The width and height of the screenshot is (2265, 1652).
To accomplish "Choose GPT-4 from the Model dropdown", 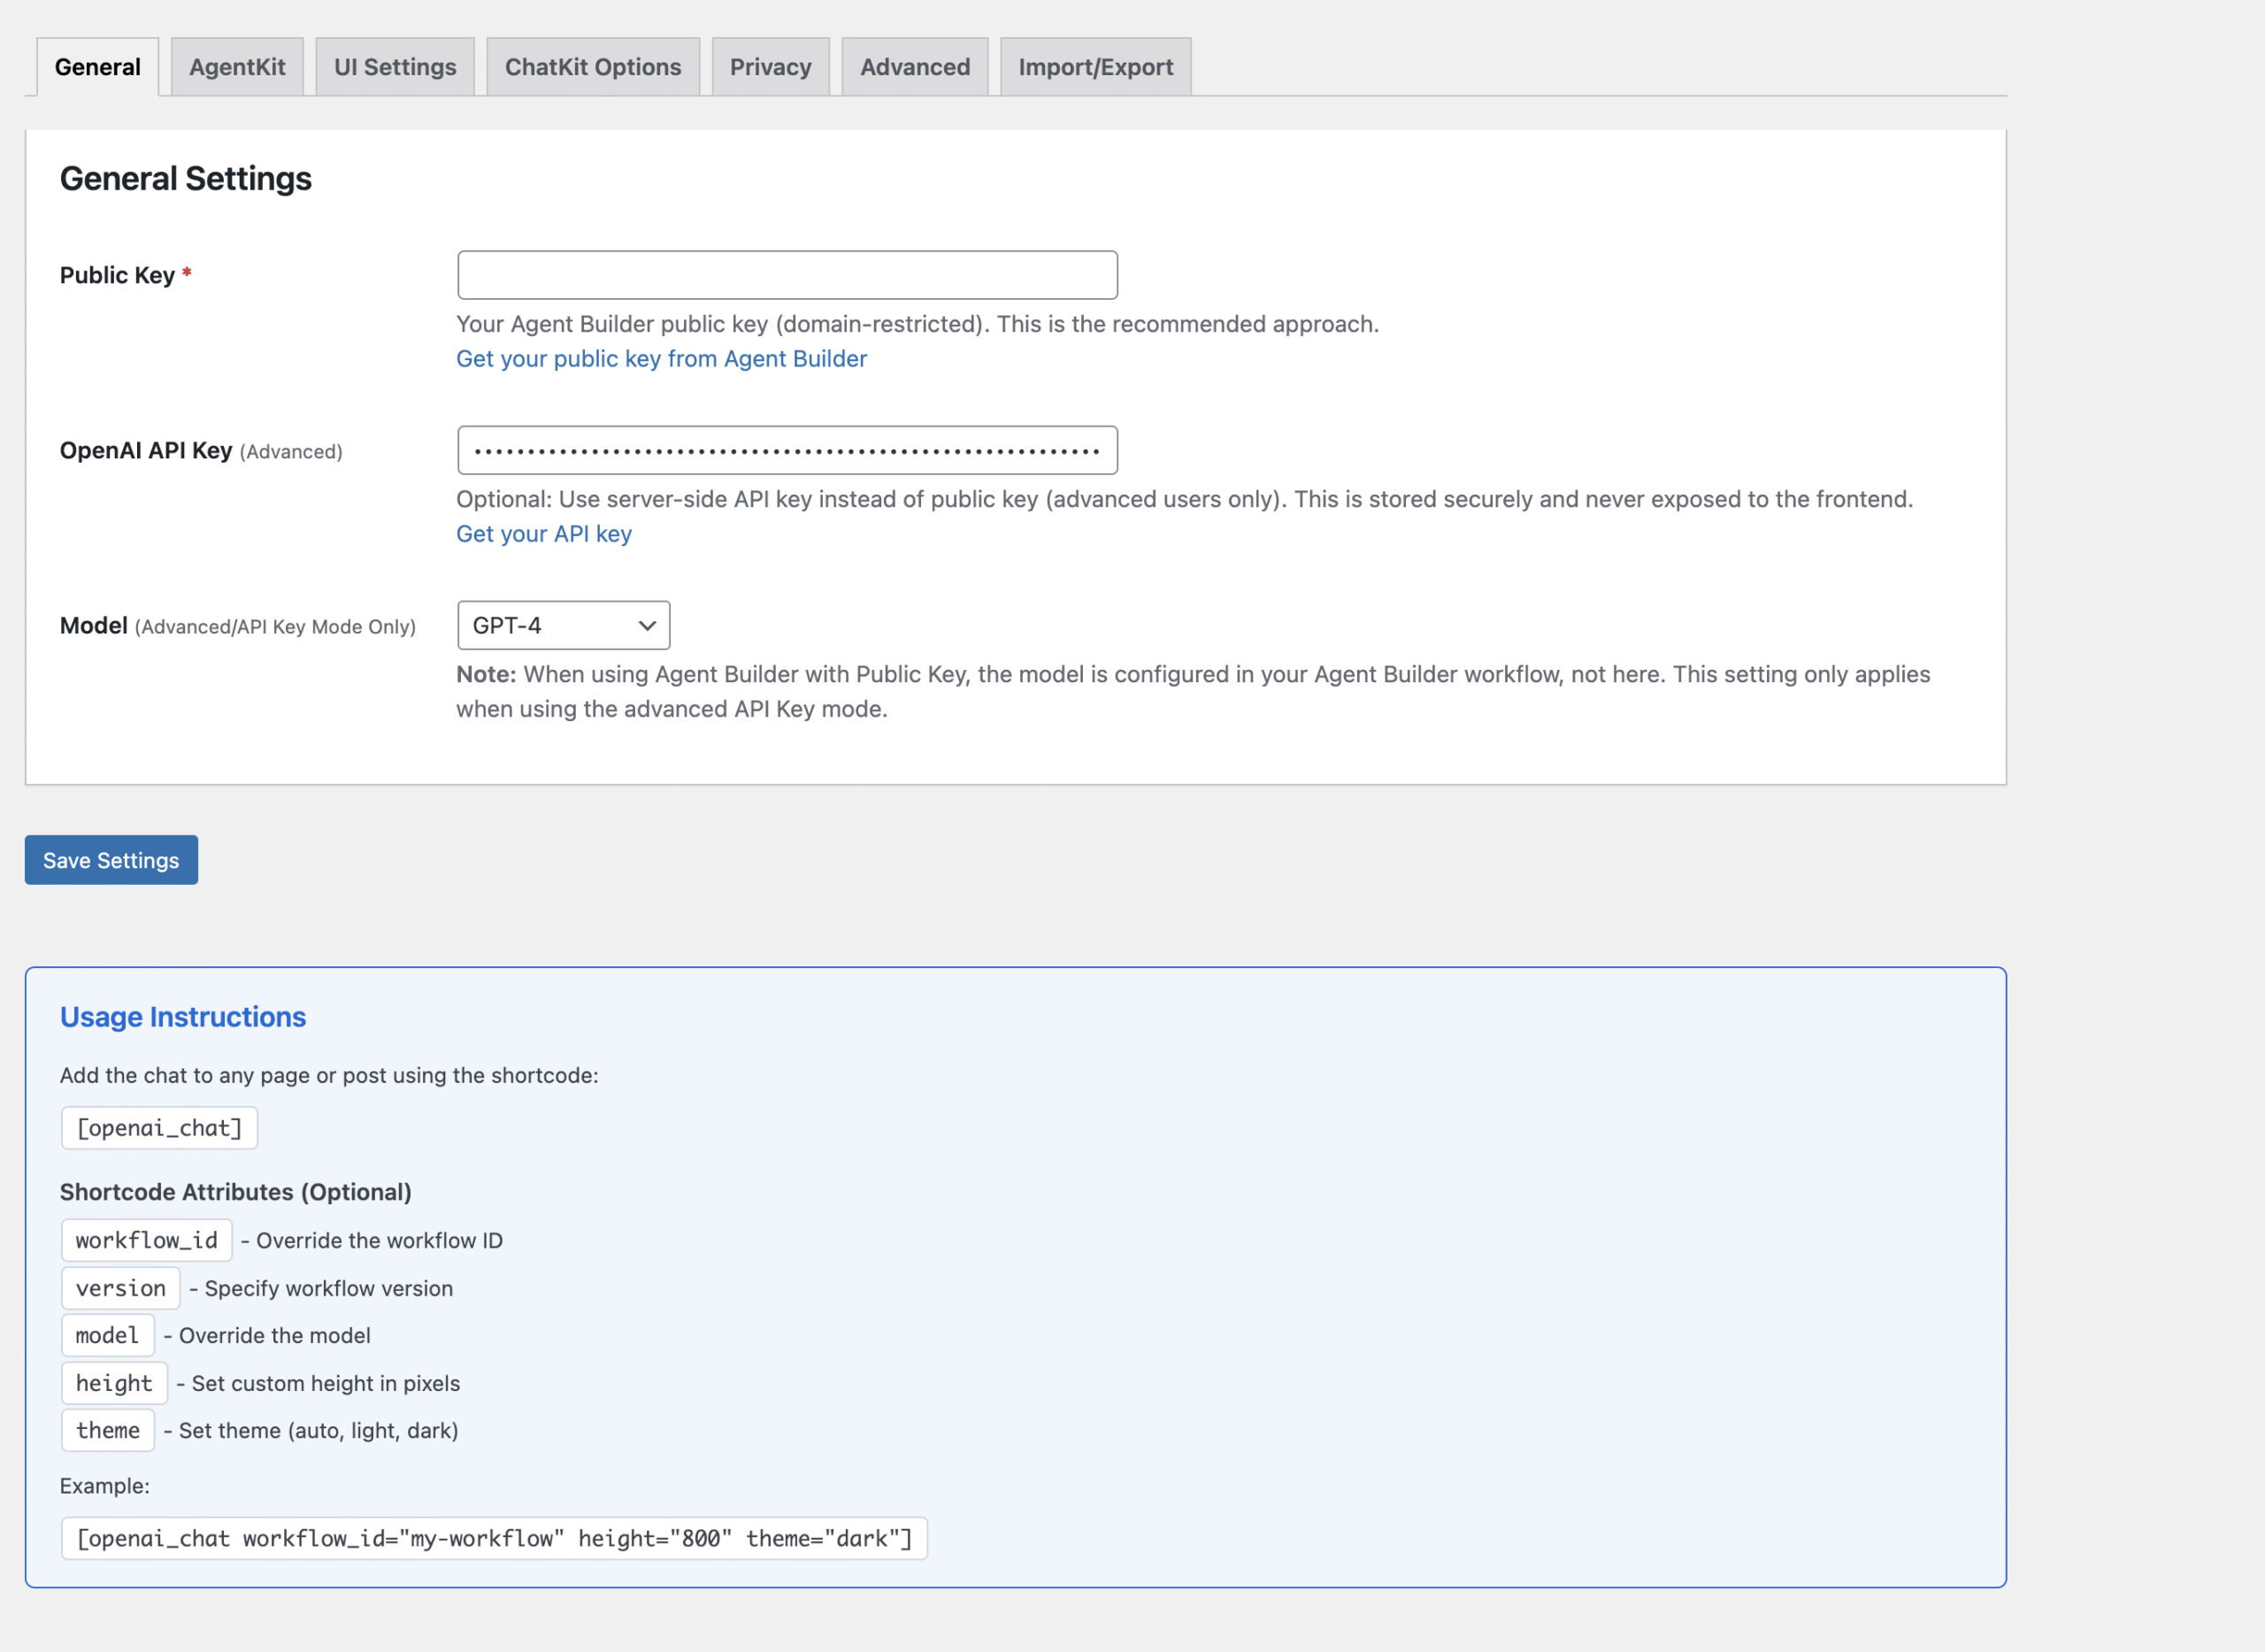I will tap(562, 625).
